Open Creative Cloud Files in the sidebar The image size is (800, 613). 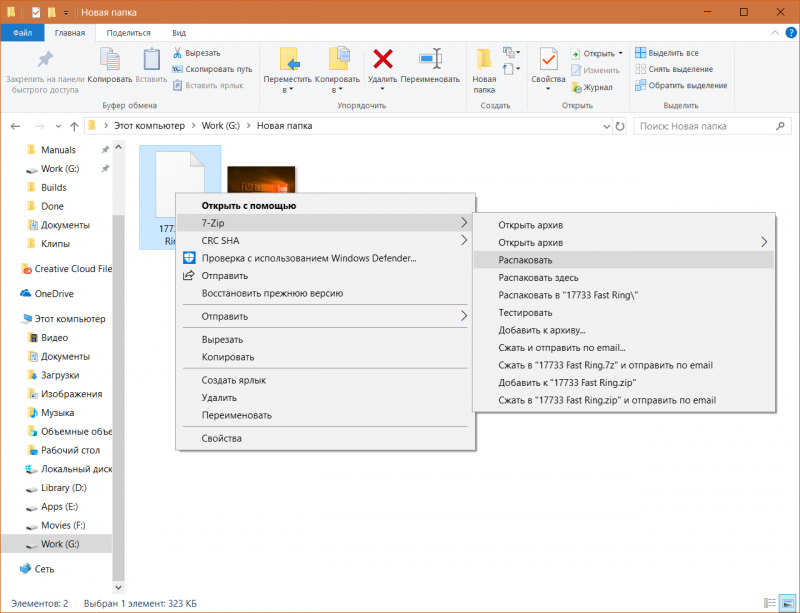66,268
